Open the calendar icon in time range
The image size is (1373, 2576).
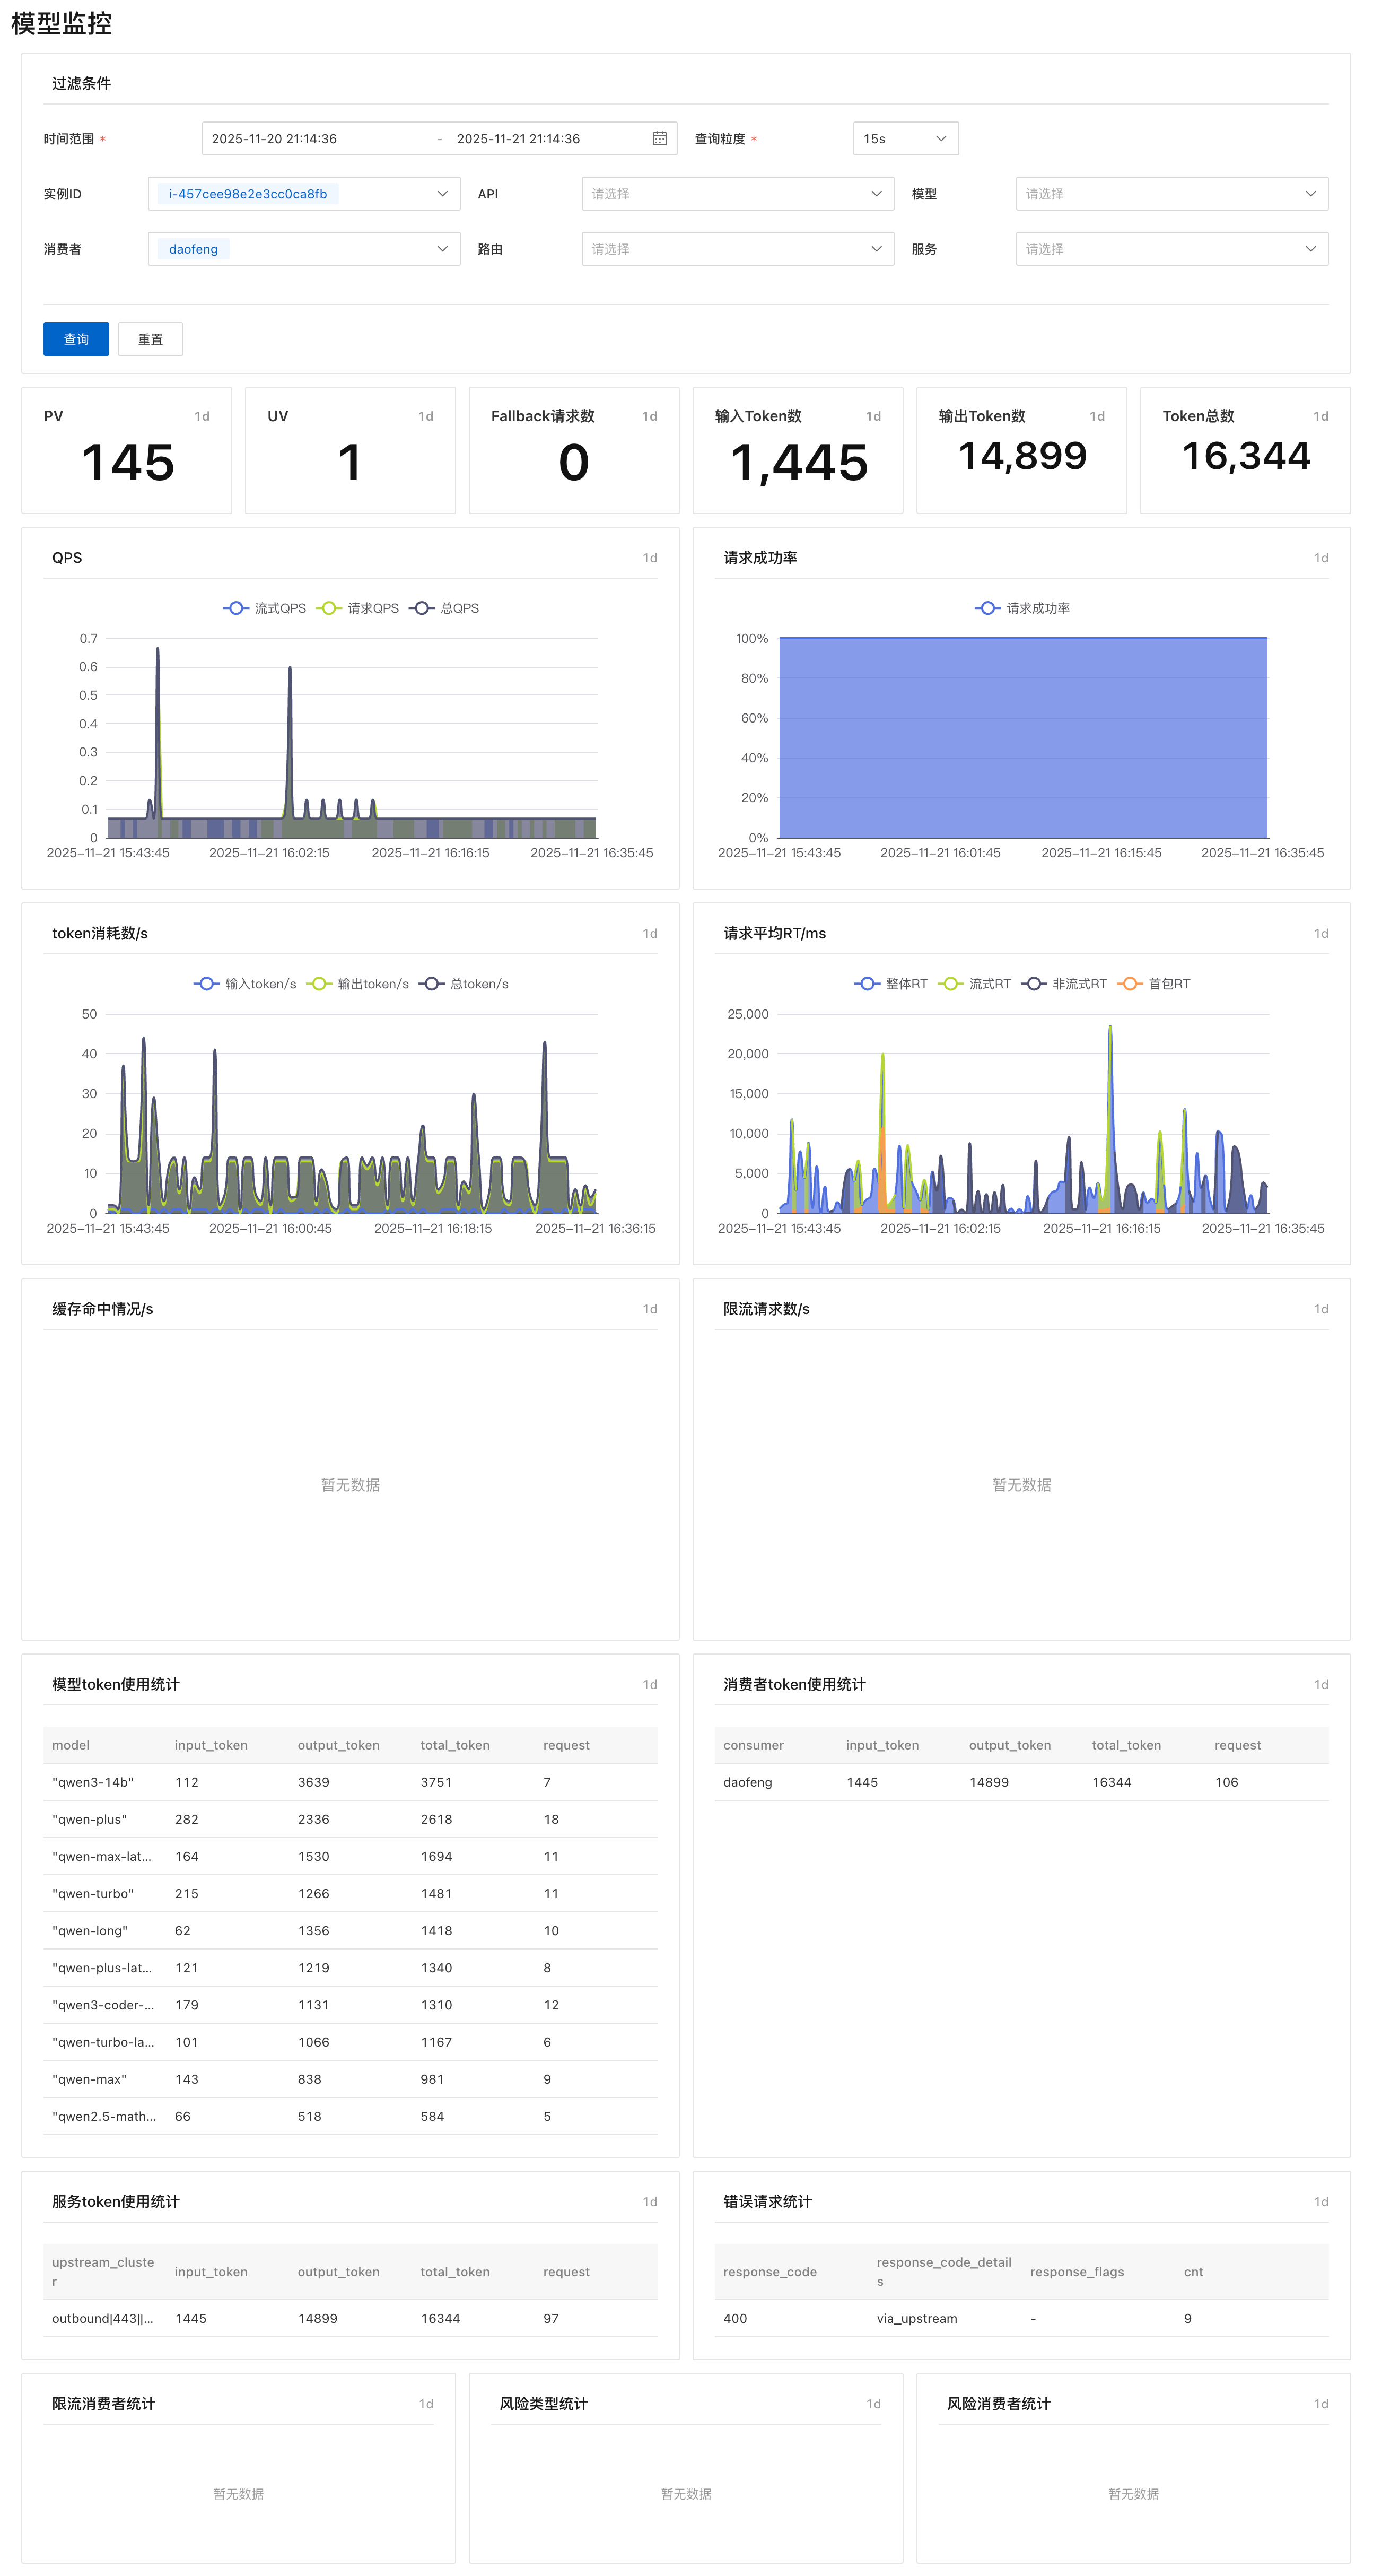[659, 139]
